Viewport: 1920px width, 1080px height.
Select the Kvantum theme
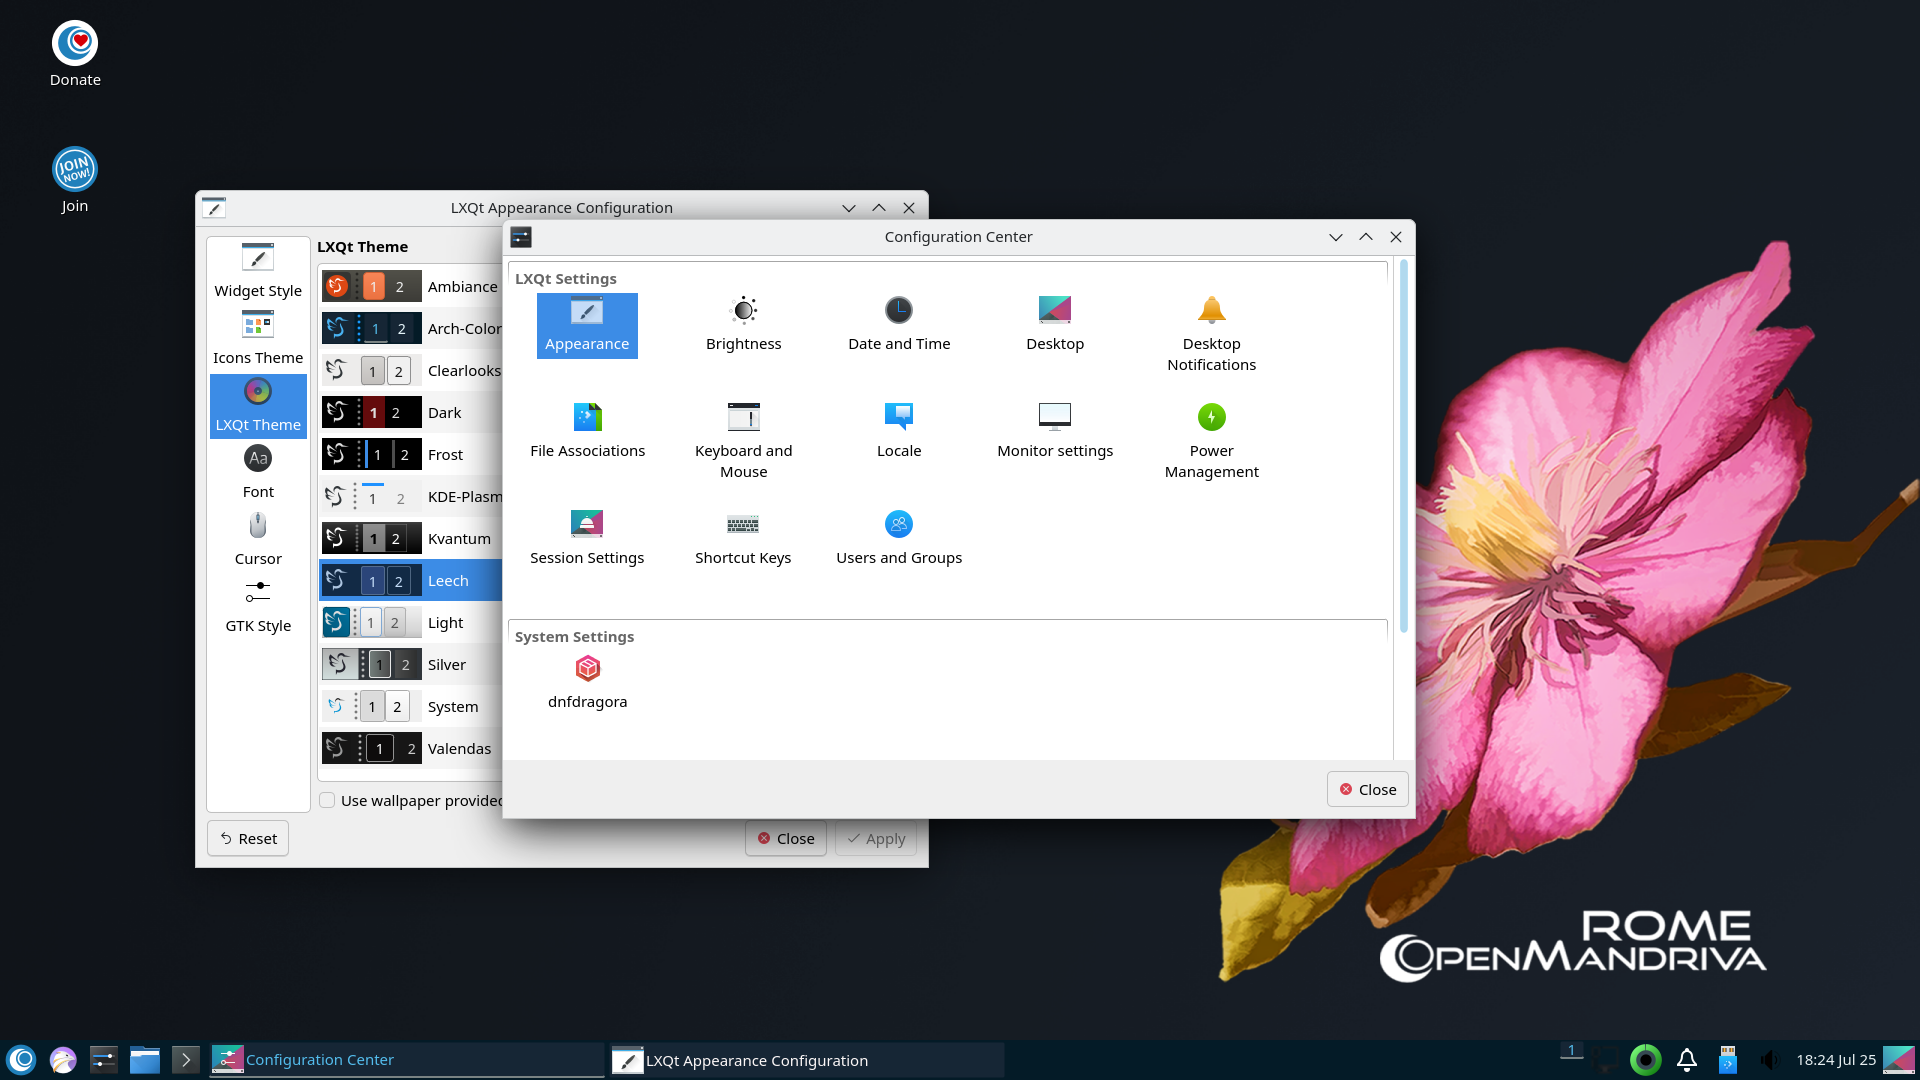tap(411, 538)
